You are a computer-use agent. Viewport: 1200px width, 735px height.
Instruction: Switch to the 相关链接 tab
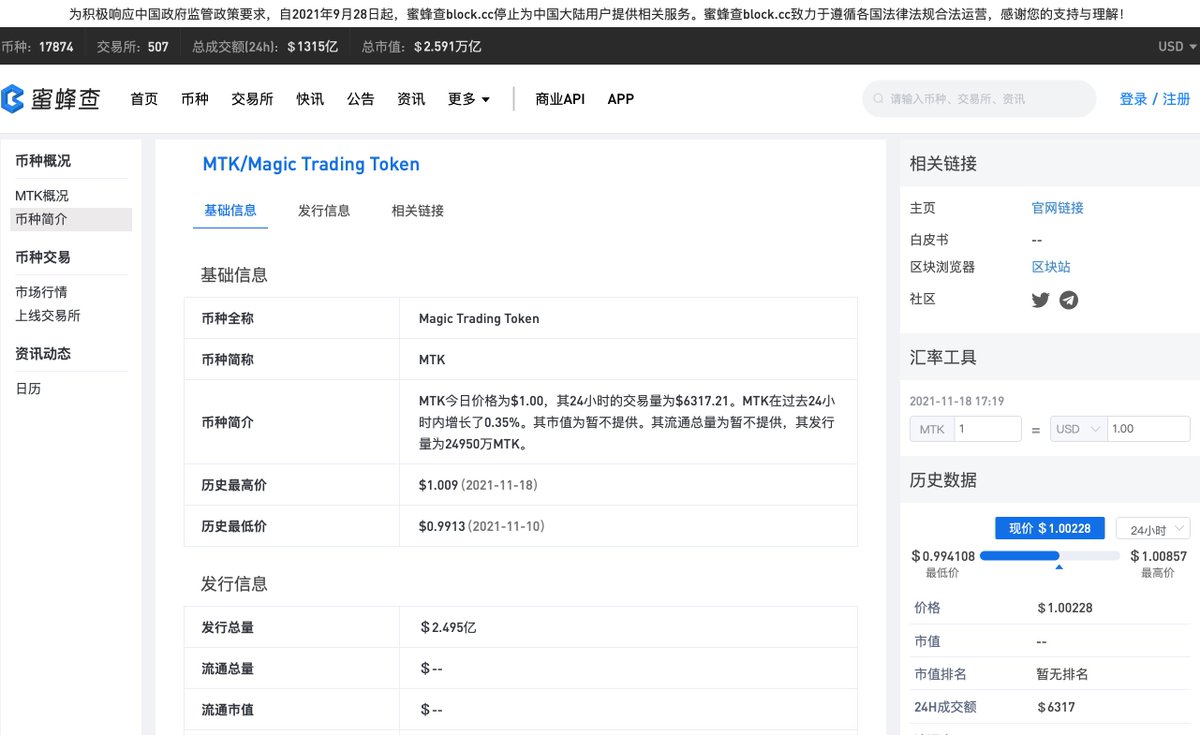coord(418,210)
